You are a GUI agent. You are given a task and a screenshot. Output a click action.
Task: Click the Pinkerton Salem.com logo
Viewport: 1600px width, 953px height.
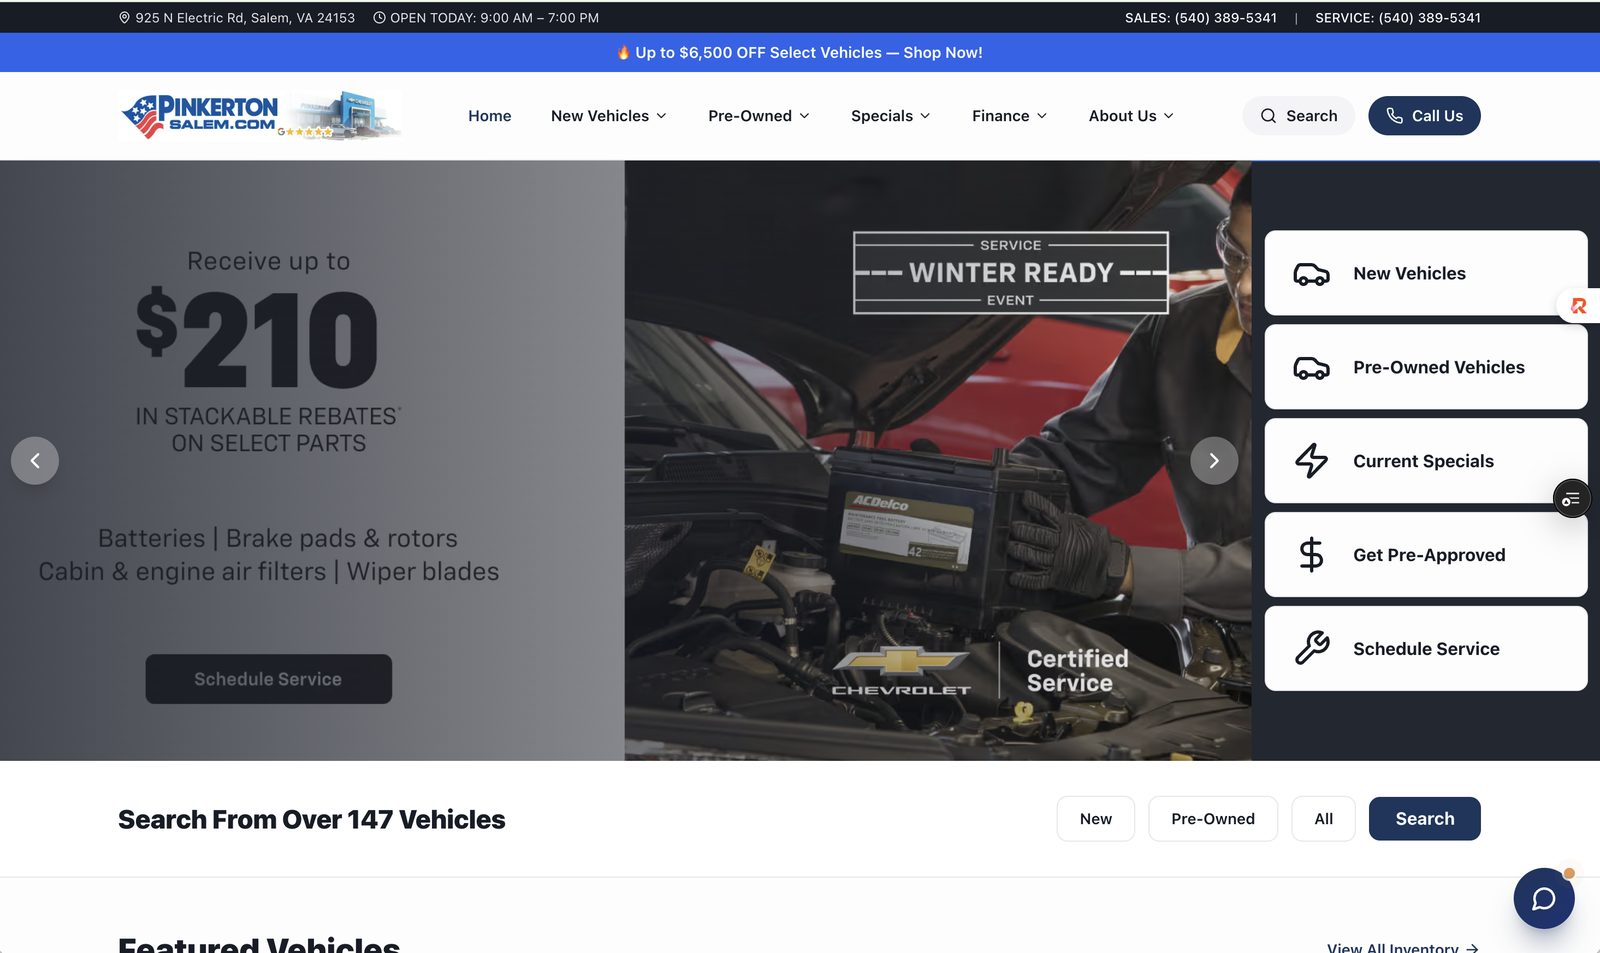tap(260, 116)
